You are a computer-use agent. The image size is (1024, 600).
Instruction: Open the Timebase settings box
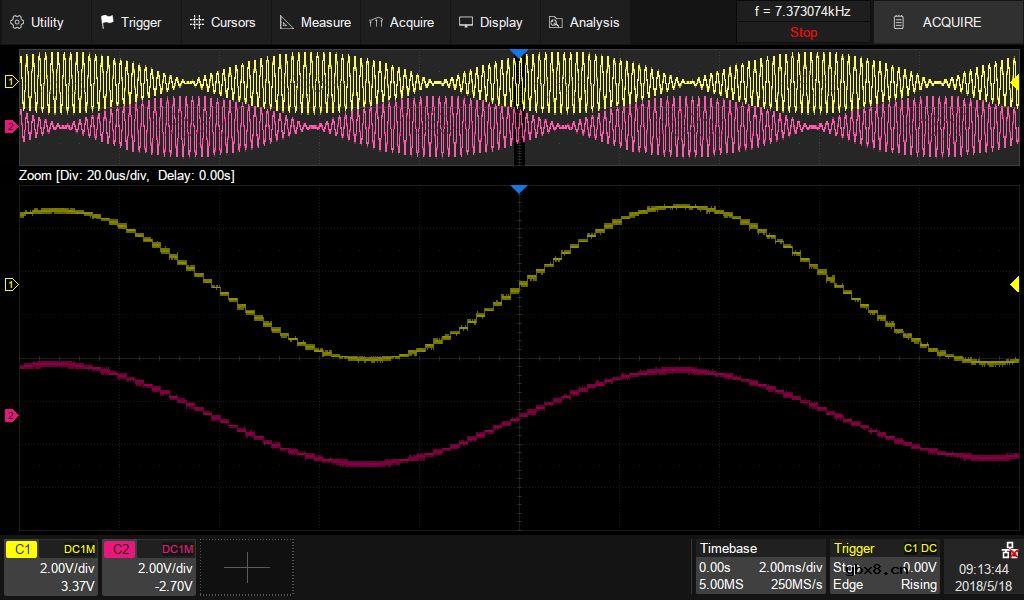(x=761, y=567)
